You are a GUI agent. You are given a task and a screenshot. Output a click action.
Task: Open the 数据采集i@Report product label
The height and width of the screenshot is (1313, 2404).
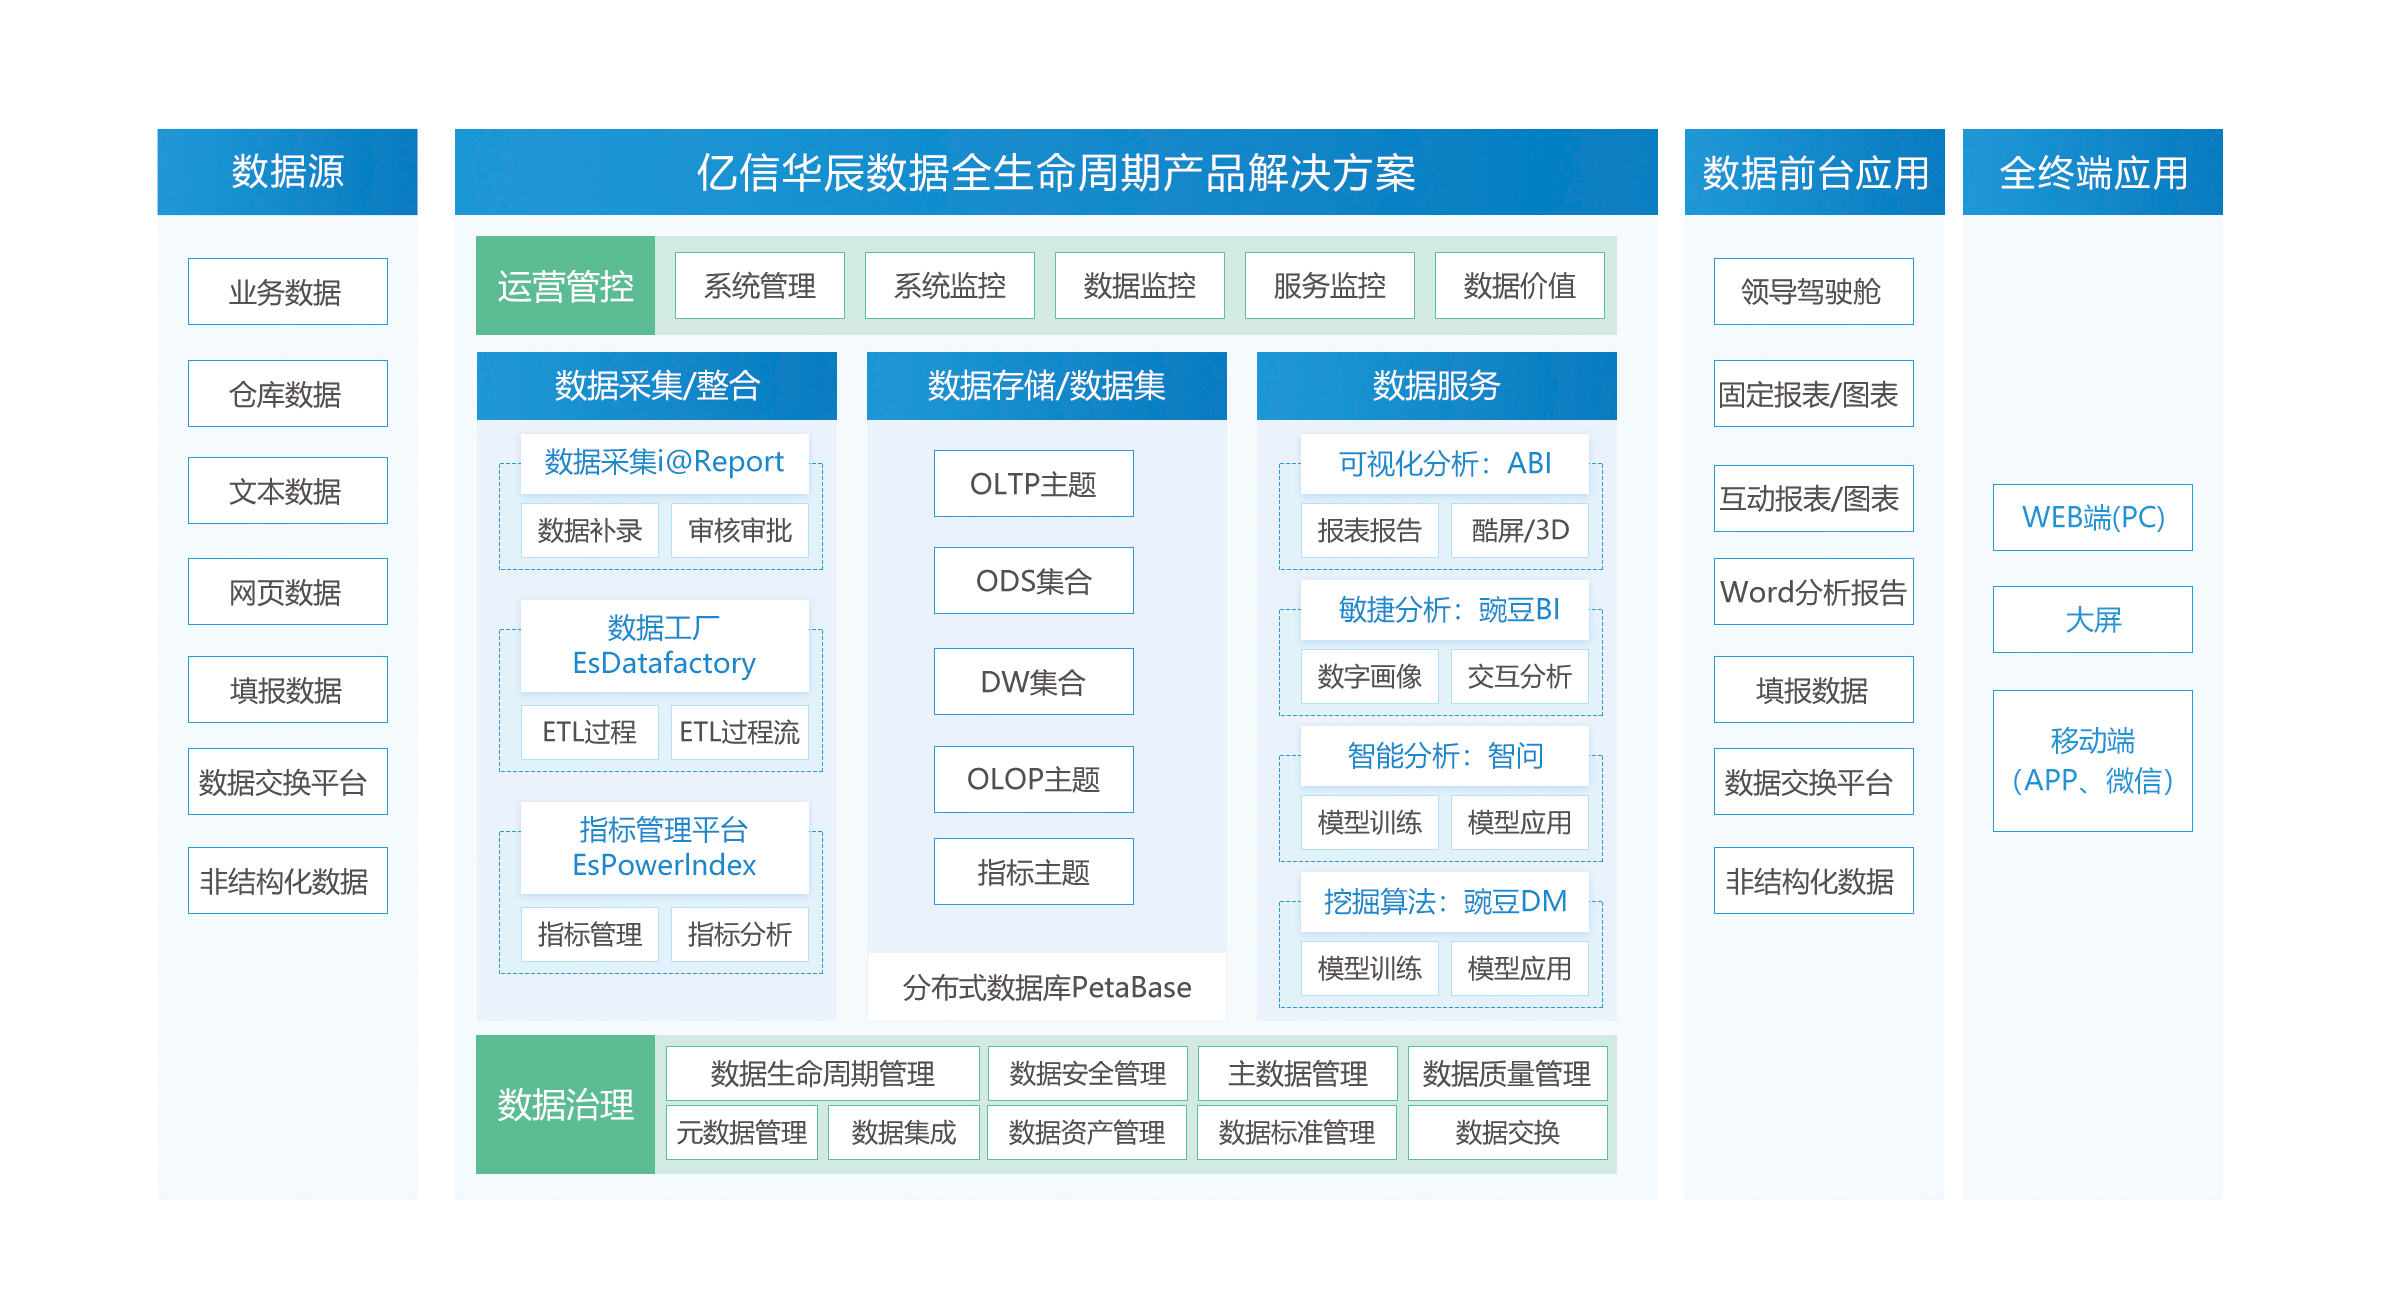tap(665, 463)
